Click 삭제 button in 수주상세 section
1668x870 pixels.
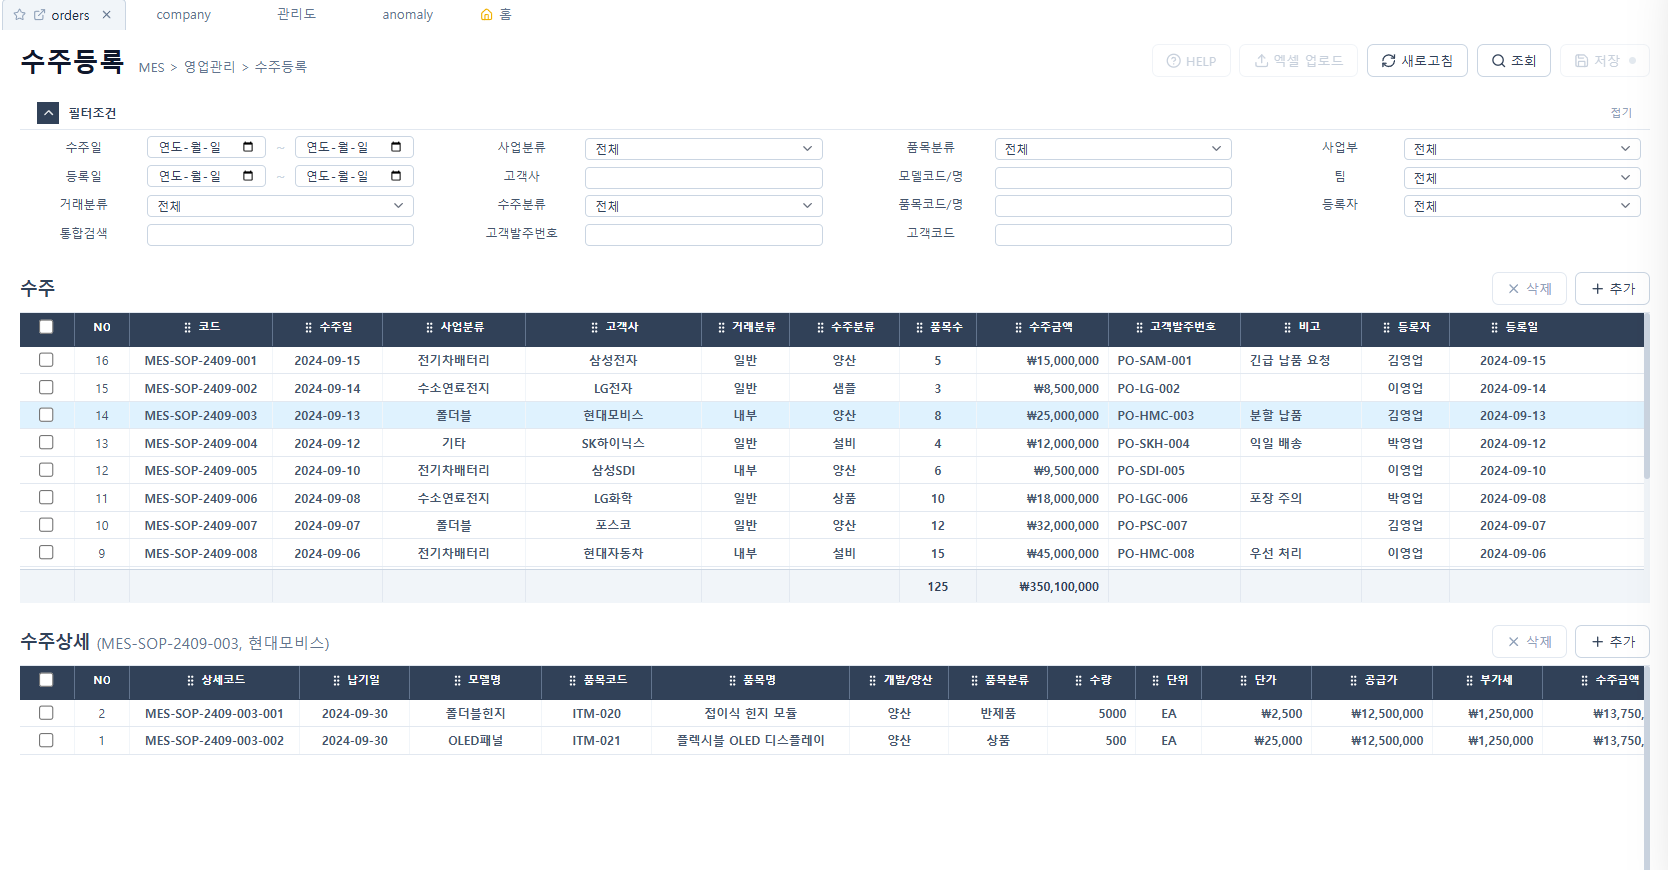[1529, 642]
